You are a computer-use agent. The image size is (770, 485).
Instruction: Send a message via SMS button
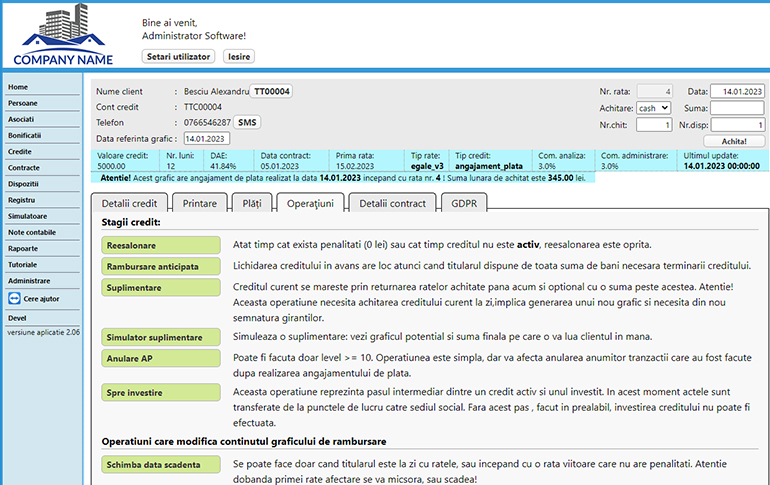click(x=247, y=122)
